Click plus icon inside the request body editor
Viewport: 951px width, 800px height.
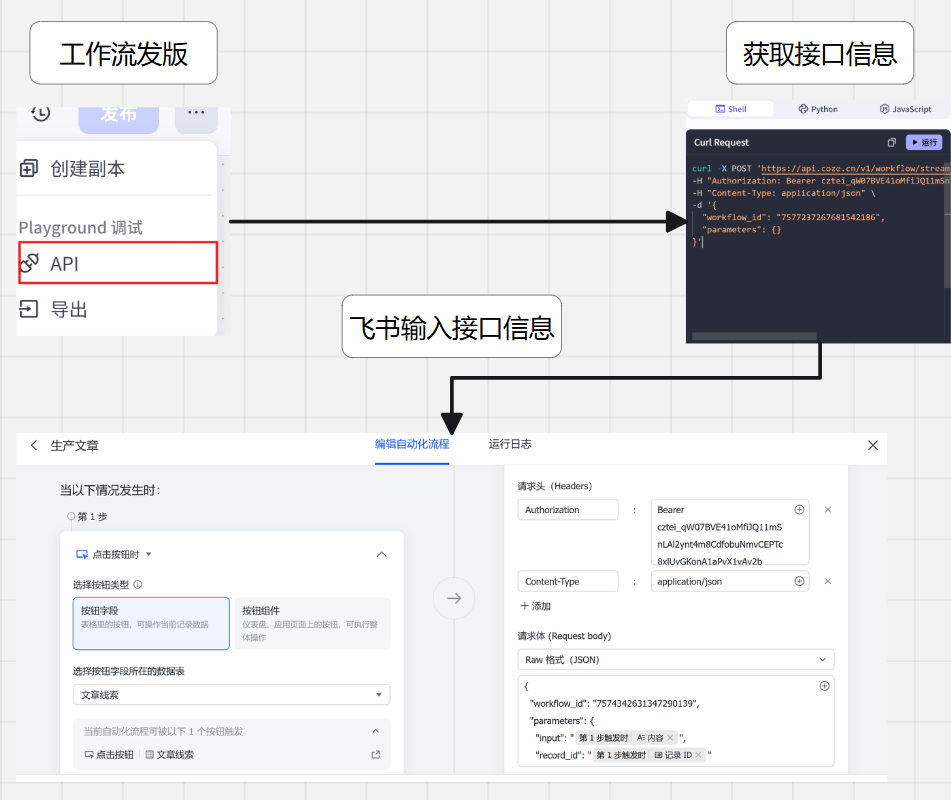824,685
